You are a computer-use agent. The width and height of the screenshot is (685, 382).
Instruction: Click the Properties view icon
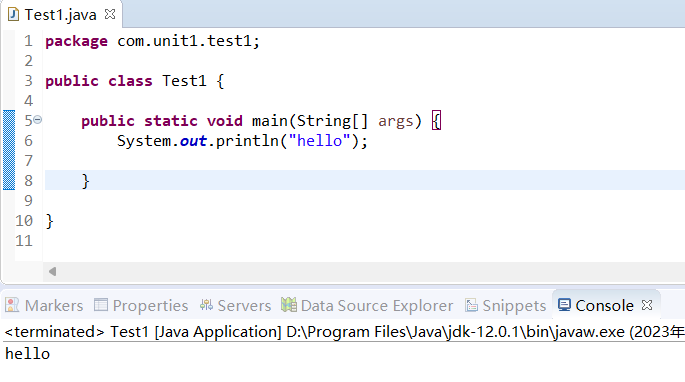pyautogui.click(x=101, y=305)
